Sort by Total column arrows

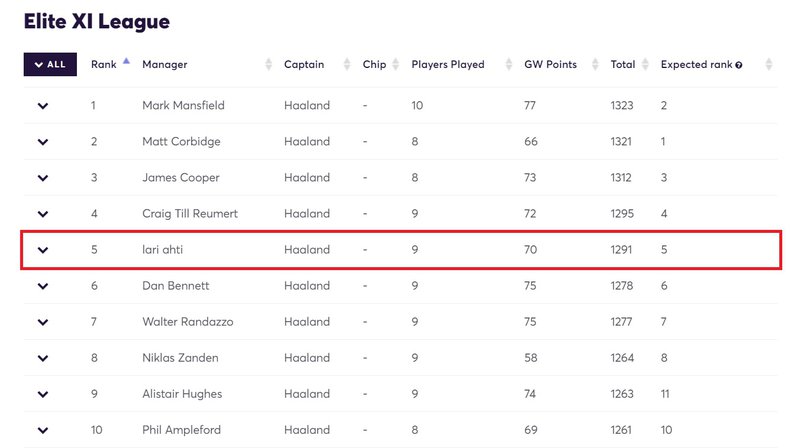[x=645, y=64]
